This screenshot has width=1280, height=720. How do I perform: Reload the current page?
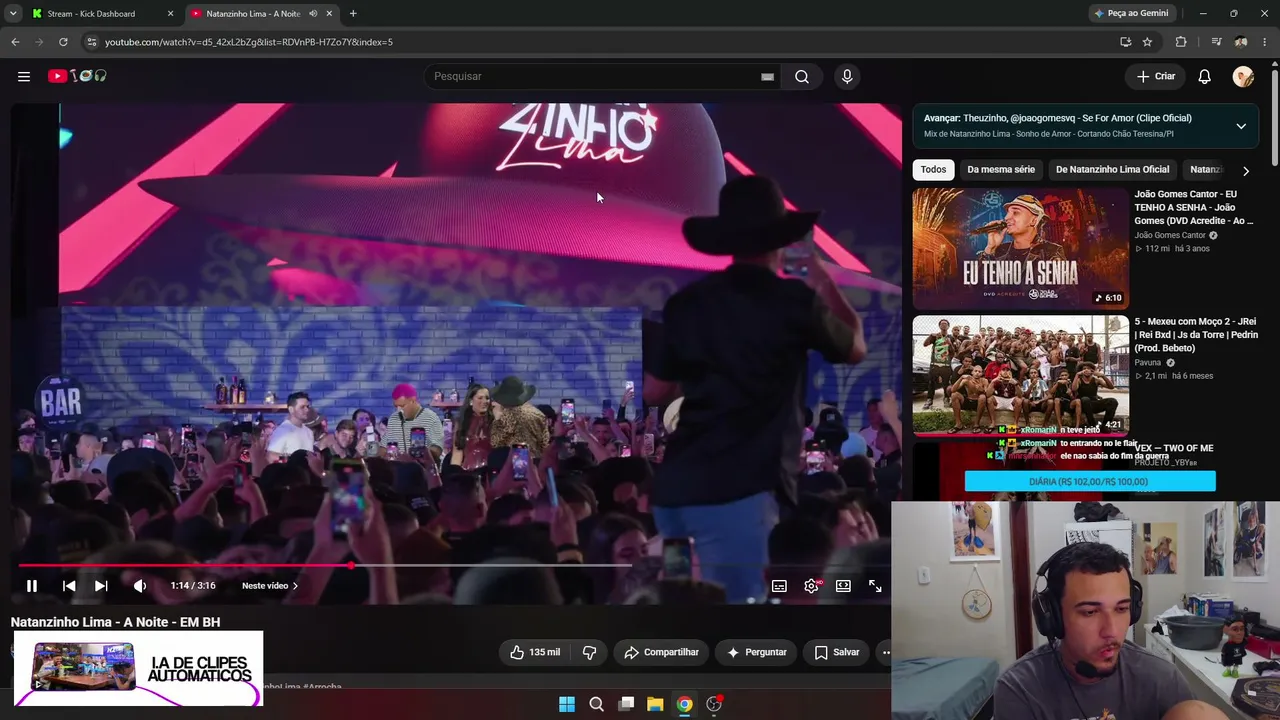click(63, 42)
